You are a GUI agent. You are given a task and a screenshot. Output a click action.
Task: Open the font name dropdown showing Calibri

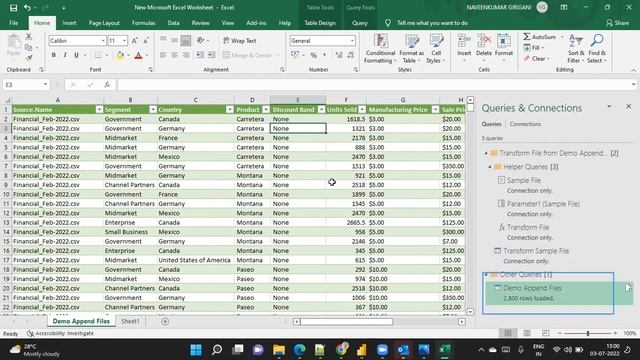pyautogui.click(x=103, y=40)
